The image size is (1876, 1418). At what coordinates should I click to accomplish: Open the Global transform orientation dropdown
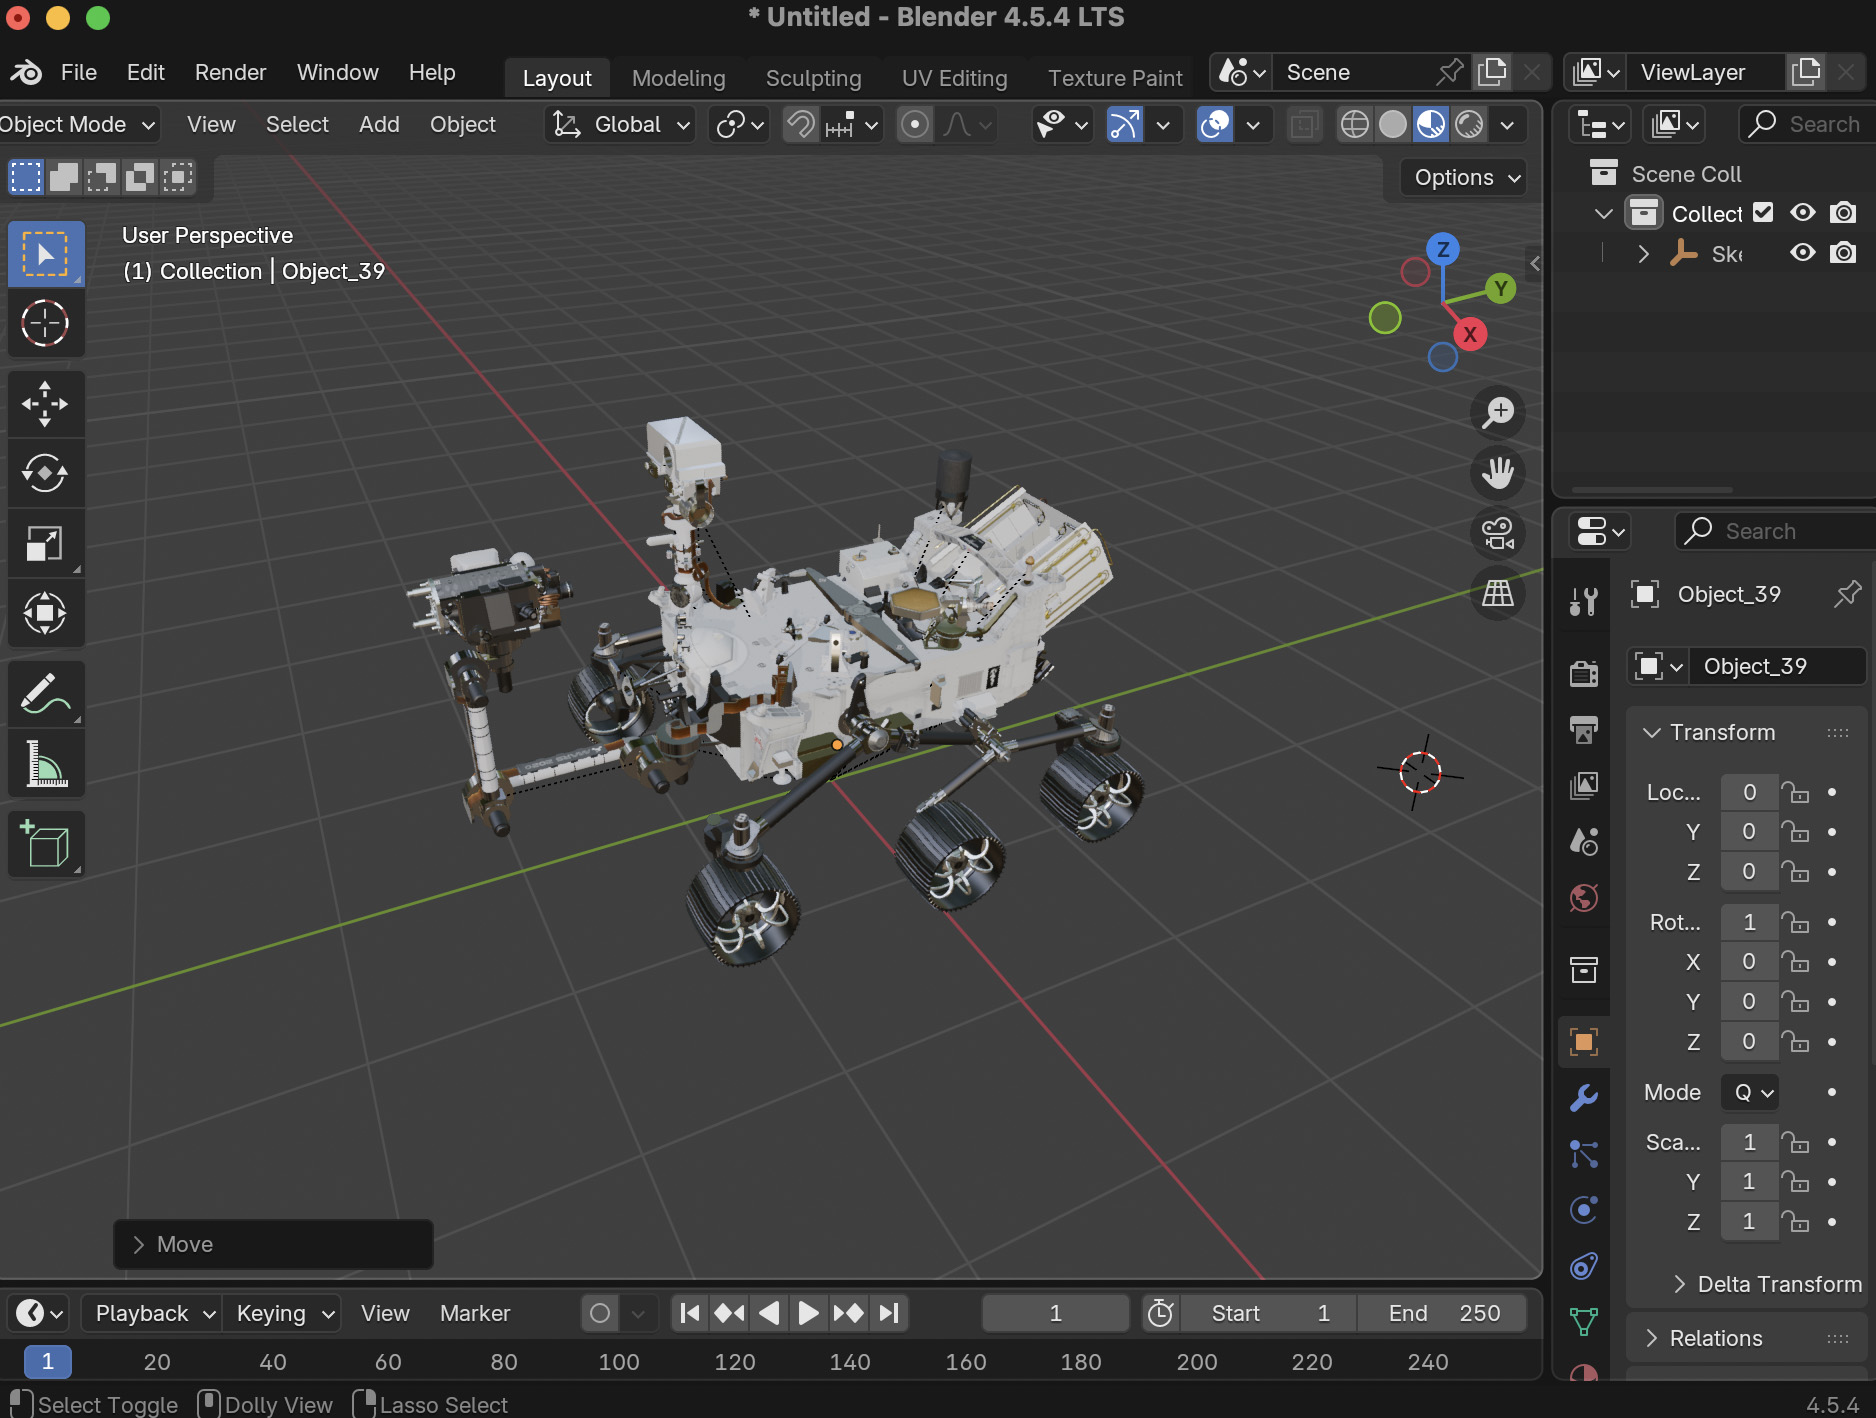coord(620,124)
